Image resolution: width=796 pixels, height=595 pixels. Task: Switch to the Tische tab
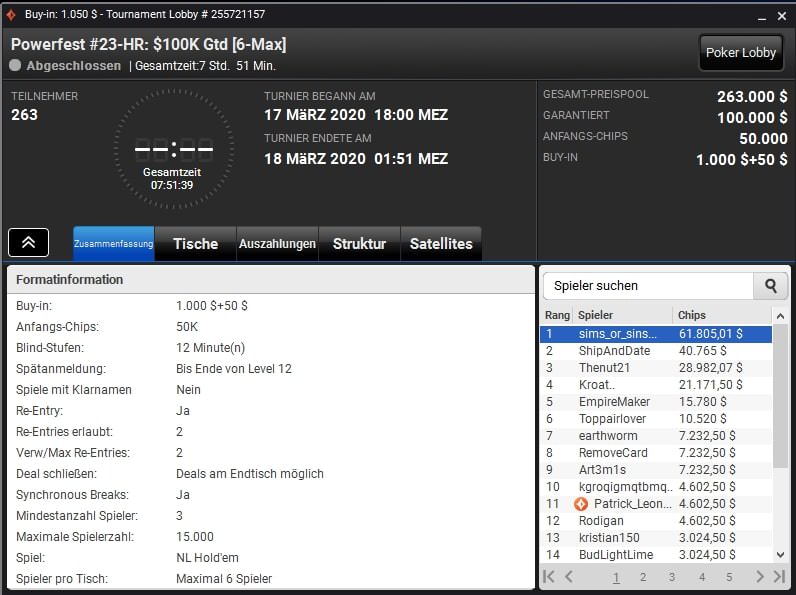195,244
